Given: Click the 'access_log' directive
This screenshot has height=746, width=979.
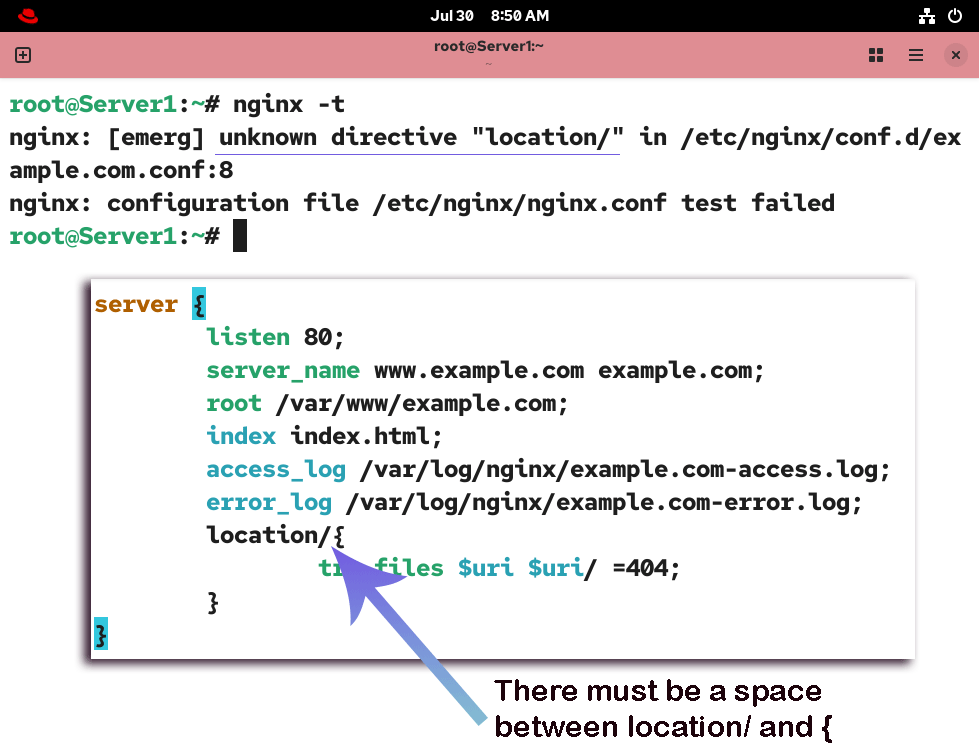Looking at the screenshot, I should click(276, 469).
